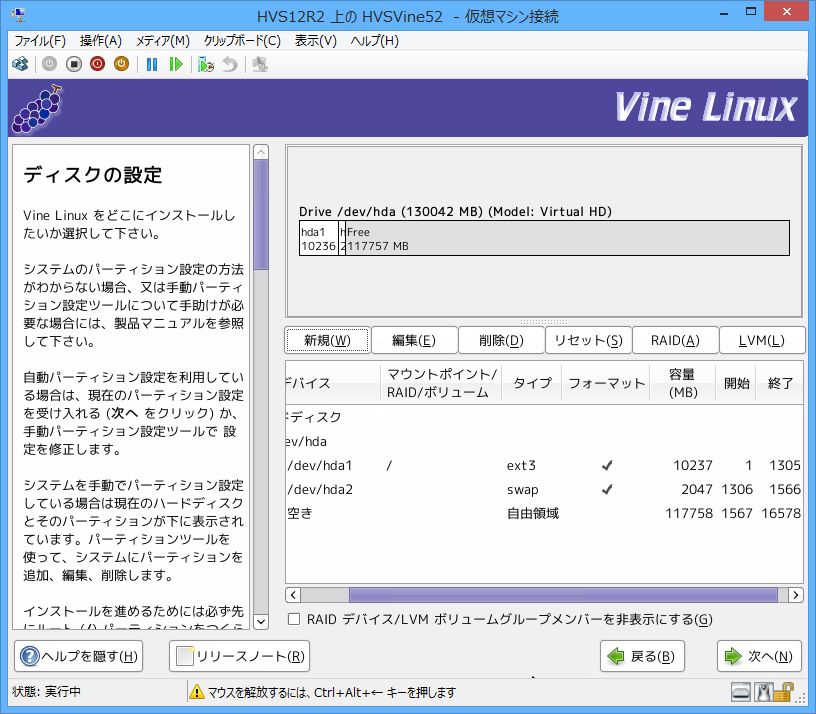Click the red Shut Down toolbar icon
The height and width of the screenshot is (714, 816).
coord(97,64)
